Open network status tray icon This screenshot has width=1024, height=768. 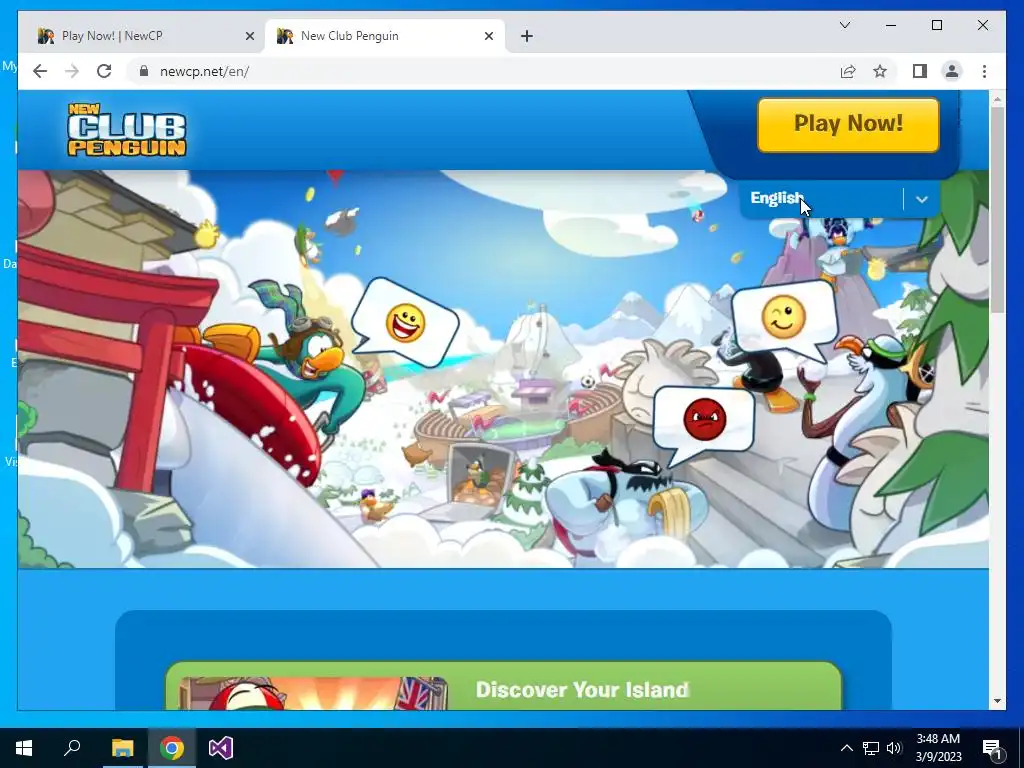[871, 748]
